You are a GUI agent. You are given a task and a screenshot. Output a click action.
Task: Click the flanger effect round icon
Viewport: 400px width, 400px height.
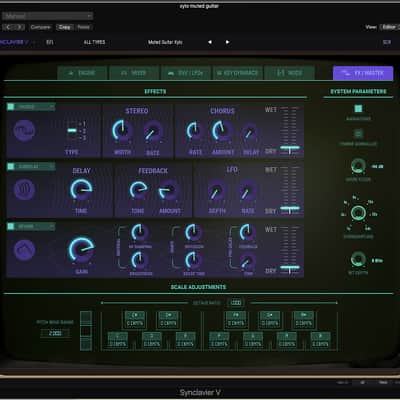point(24,130)
